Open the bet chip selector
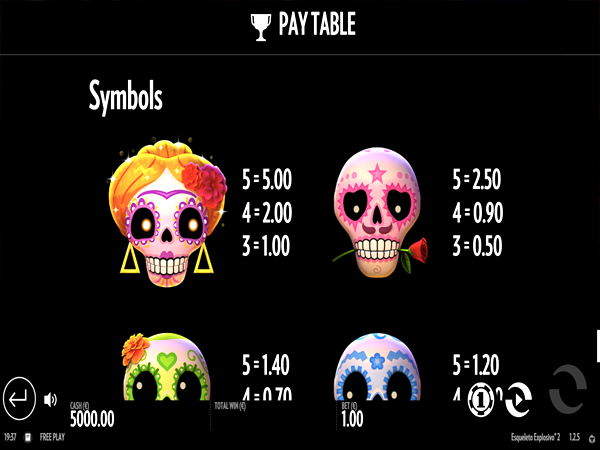 pos(481,400)
